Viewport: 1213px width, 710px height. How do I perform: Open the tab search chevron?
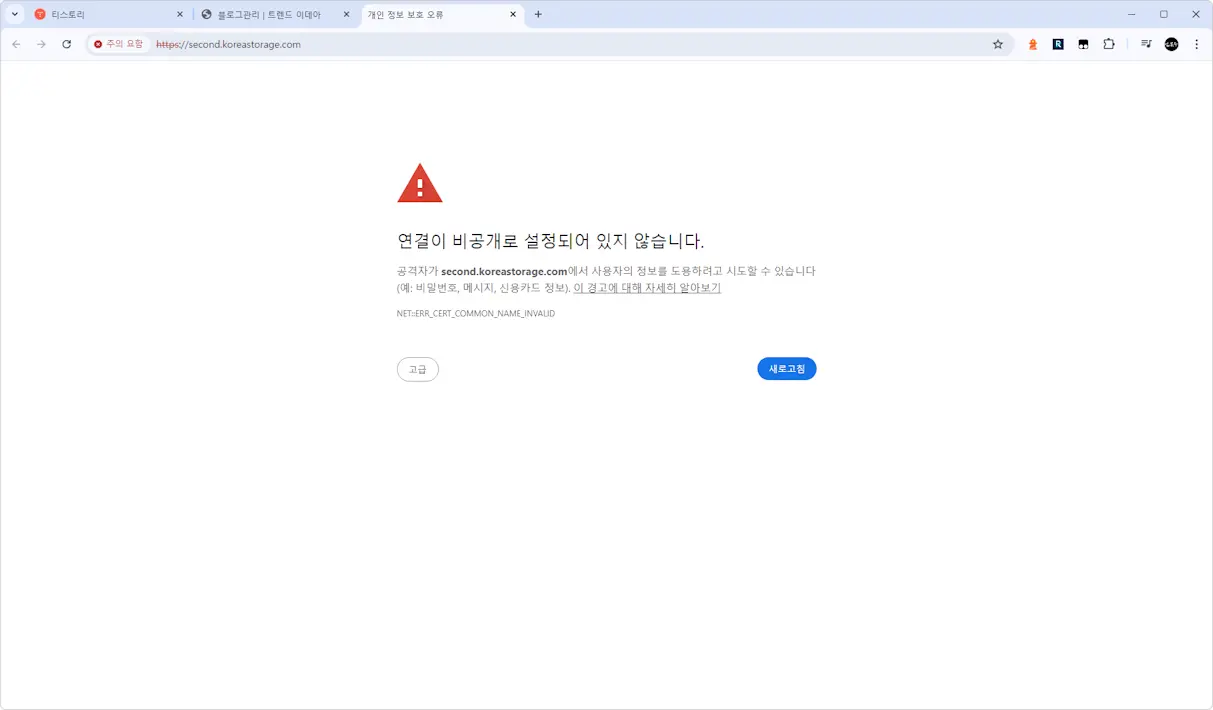click(13, 14)
